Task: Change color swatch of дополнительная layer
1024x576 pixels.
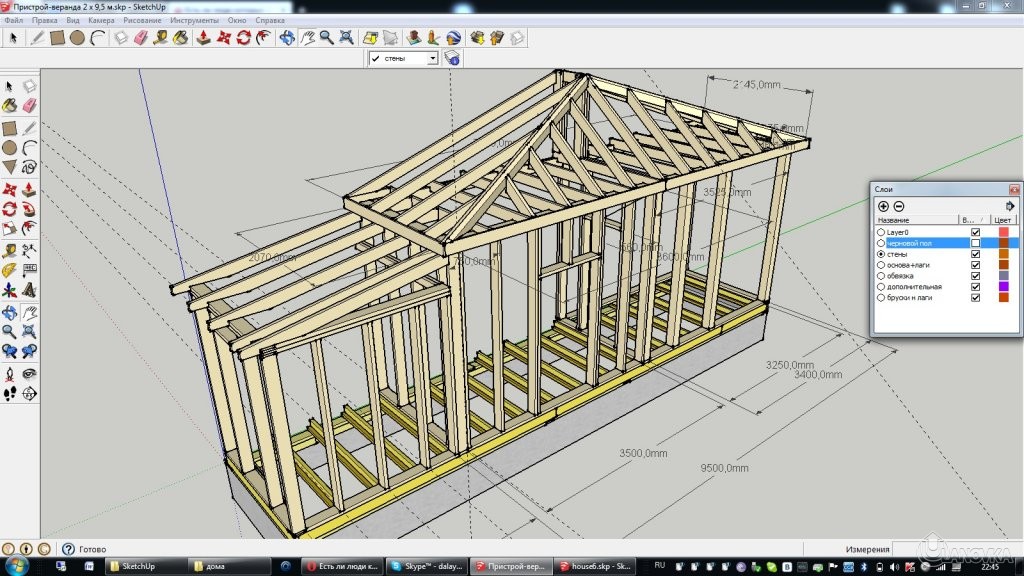Action: coord(1003,287)
